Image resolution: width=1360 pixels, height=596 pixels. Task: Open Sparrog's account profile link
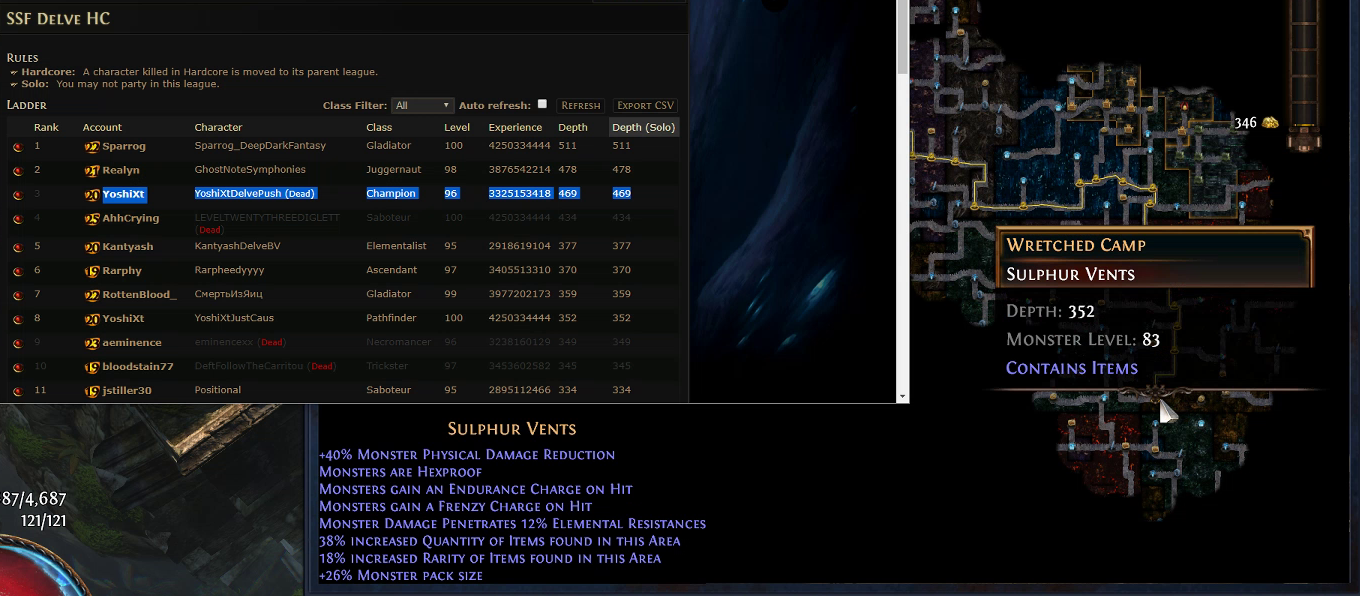[x=124, y=146]
